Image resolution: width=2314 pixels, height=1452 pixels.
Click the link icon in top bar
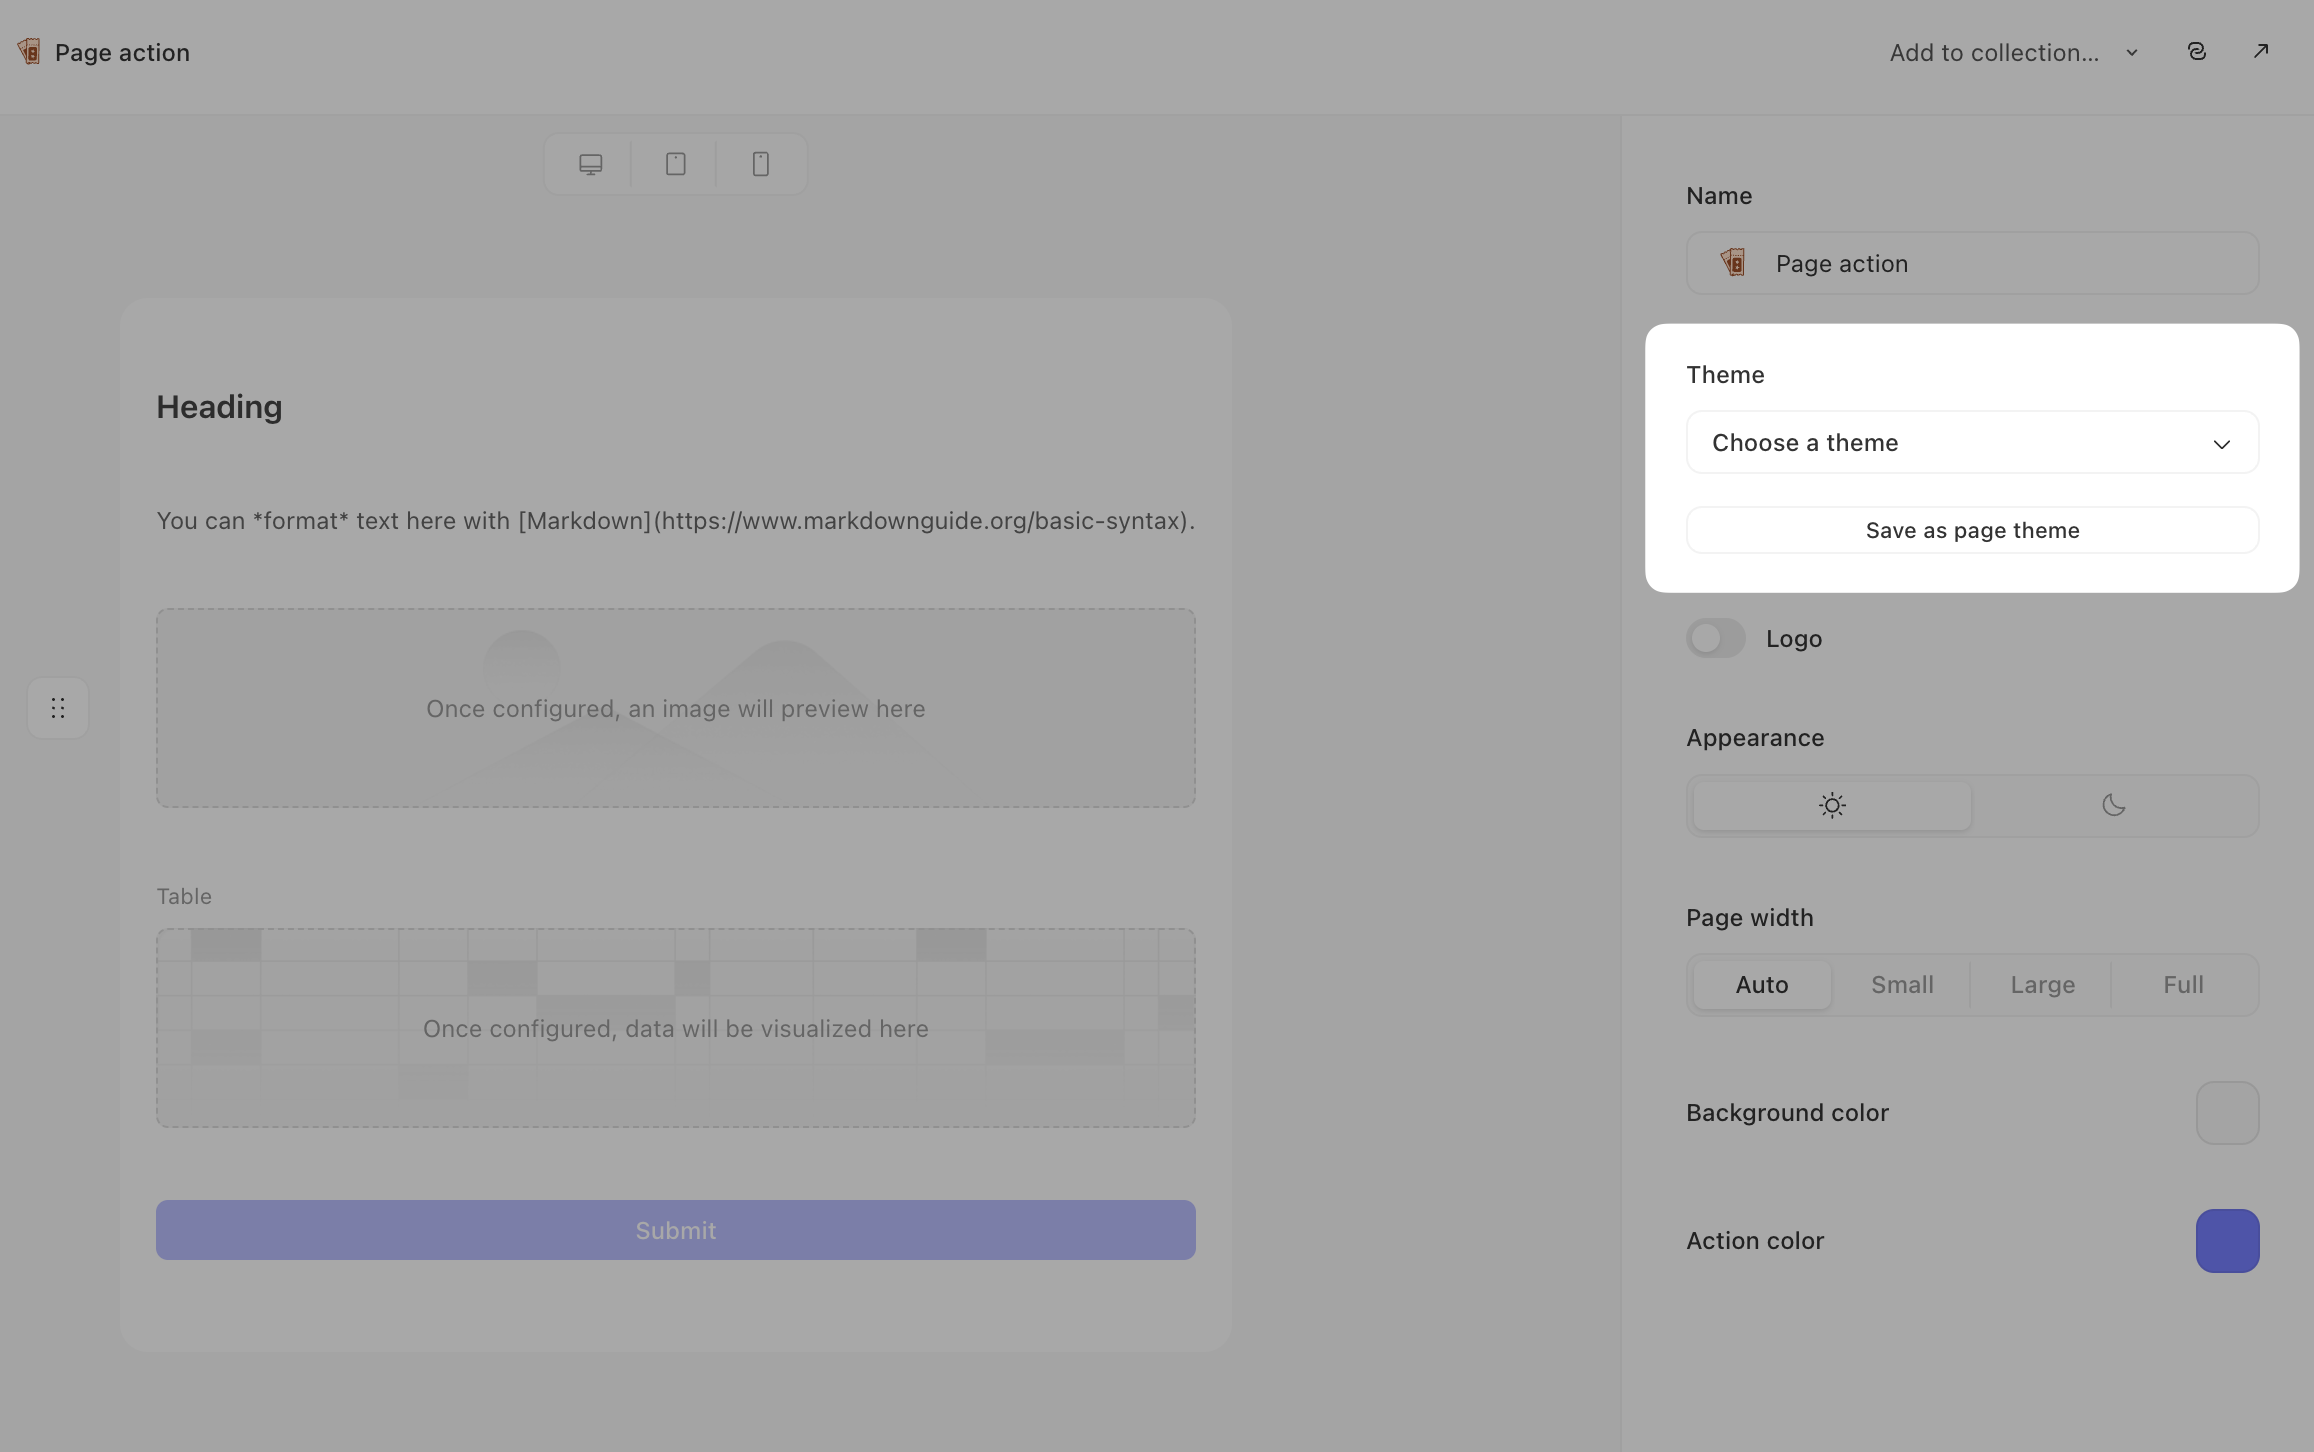tap(2196, 52)
